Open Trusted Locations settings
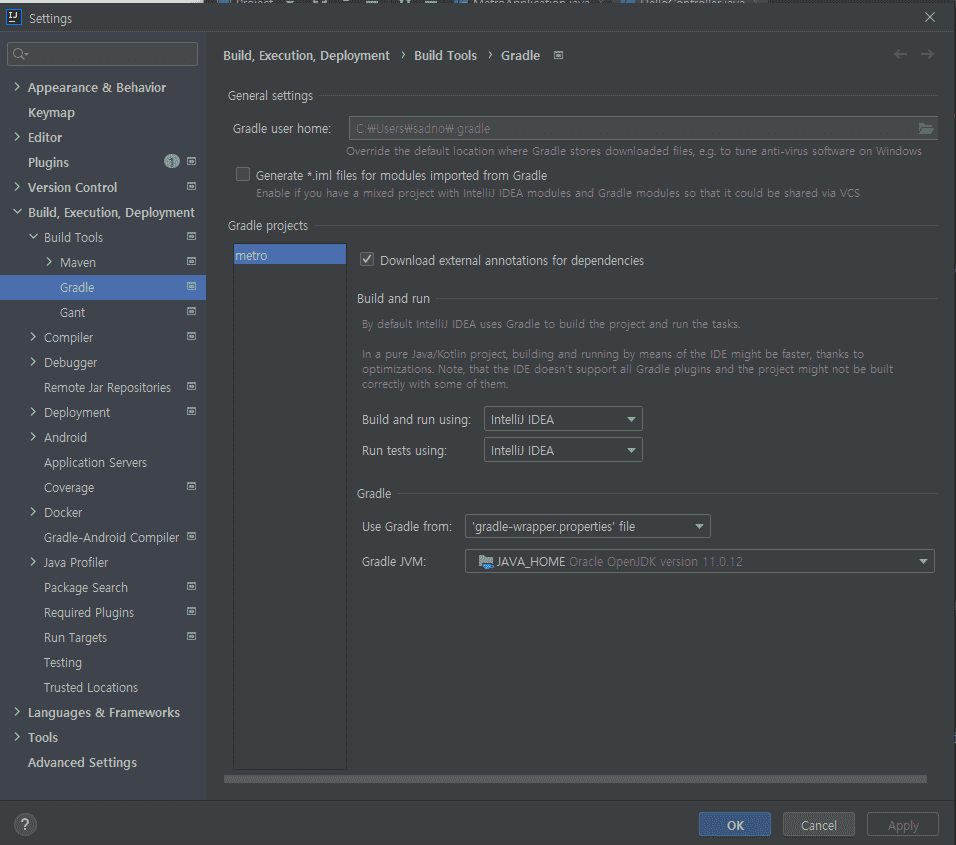The height and width of the screenshot is (845, 956). click(91, 688)
